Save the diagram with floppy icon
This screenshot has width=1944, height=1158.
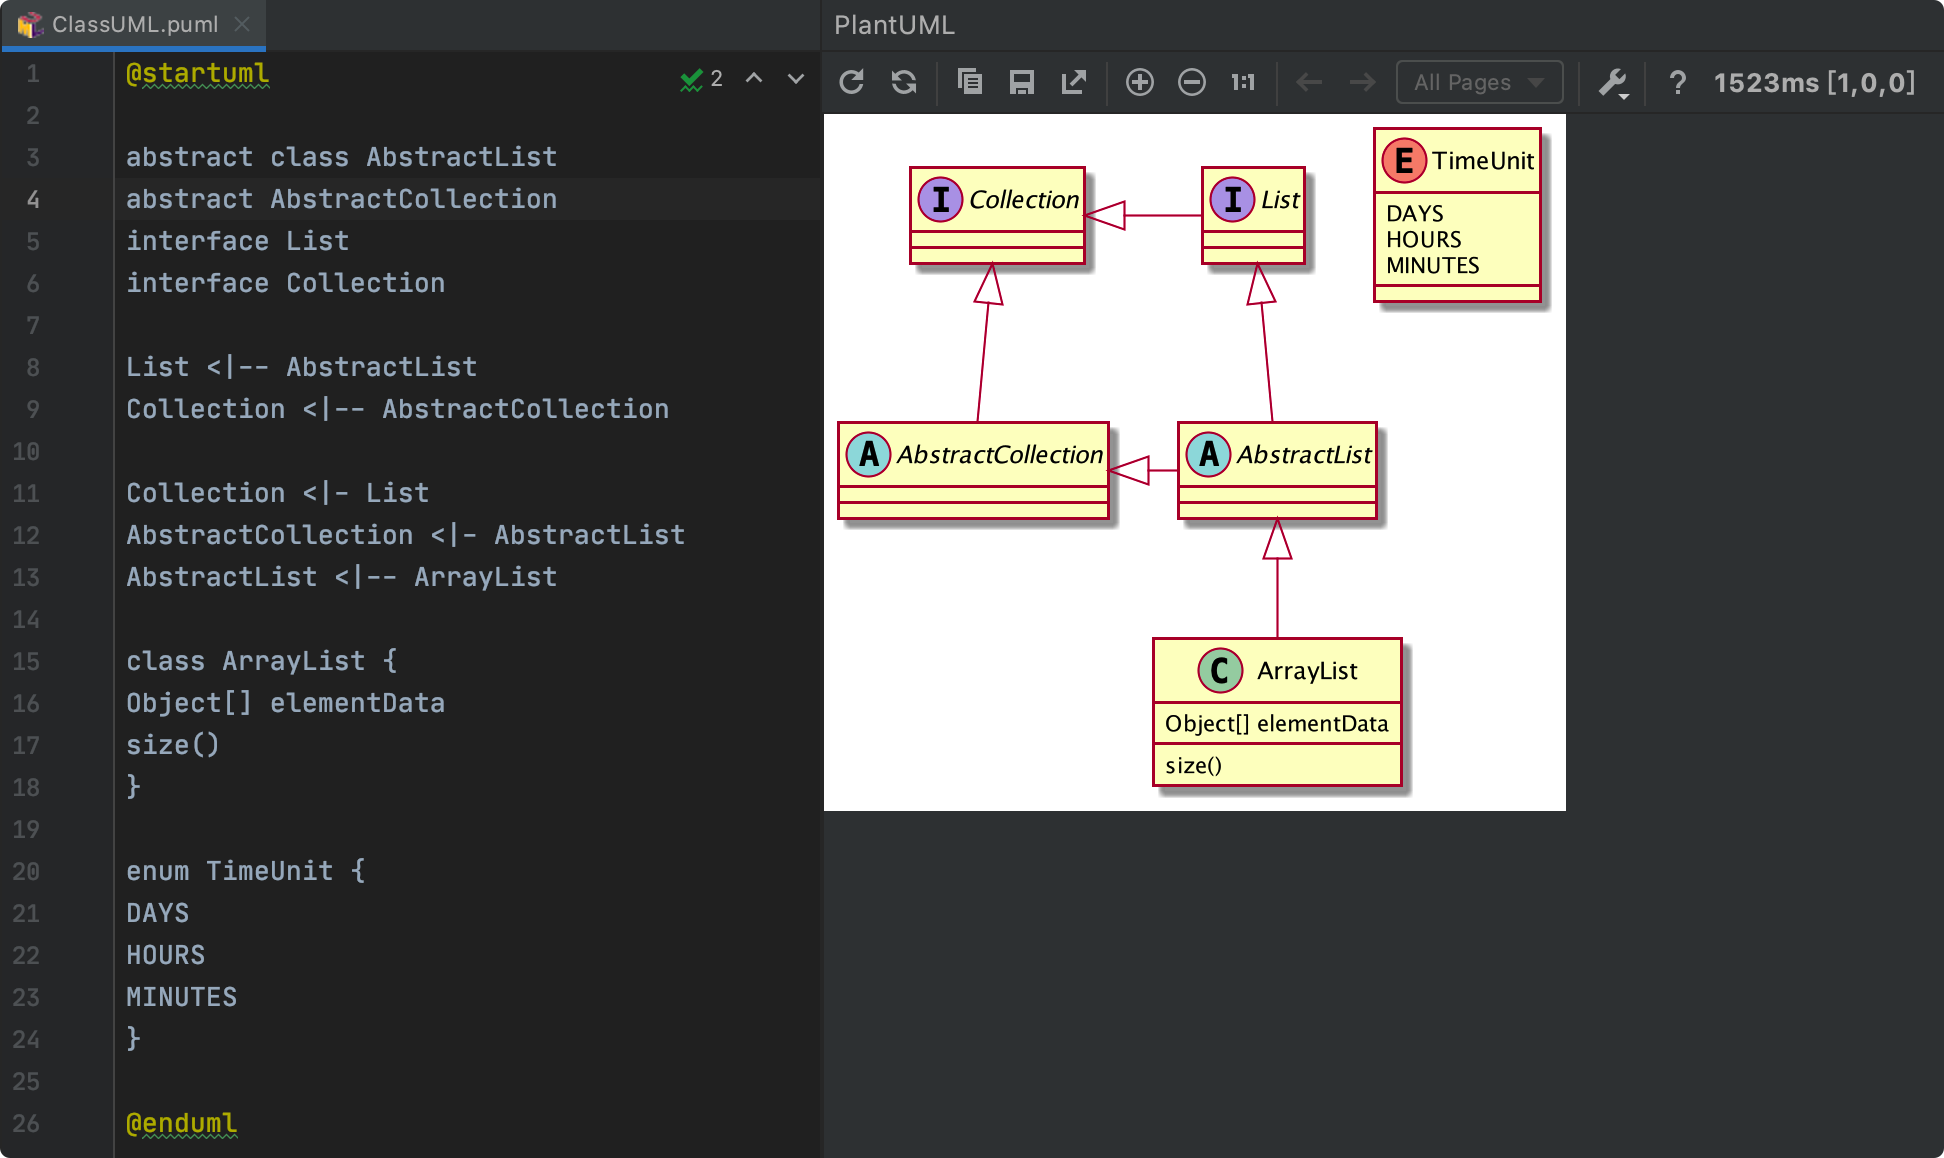[x=1021, y=82]
